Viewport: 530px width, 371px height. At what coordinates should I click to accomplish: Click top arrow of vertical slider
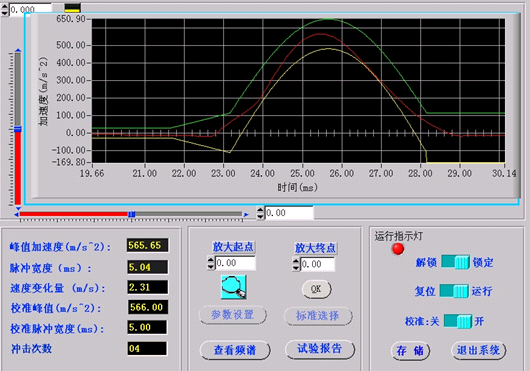click(x=18, y=50)
